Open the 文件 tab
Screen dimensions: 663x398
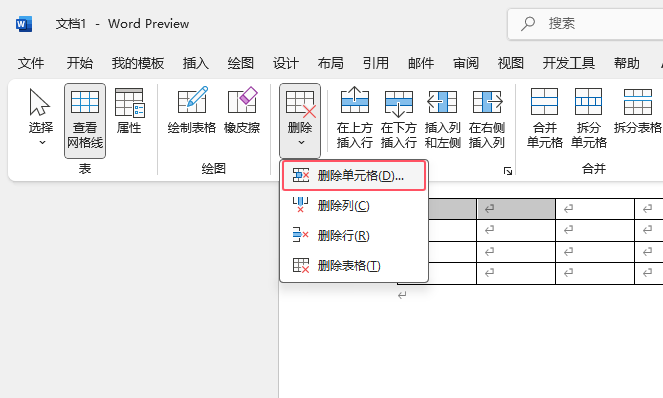click(x=31, y=63)
